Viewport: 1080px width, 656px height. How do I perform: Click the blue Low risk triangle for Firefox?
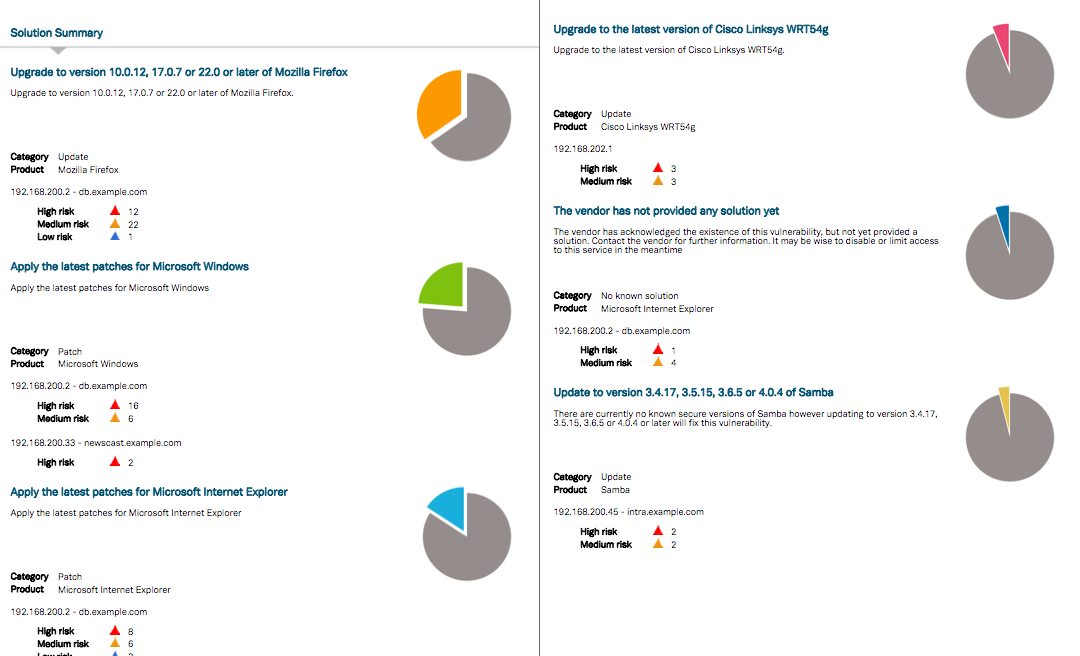coord(115,237)
